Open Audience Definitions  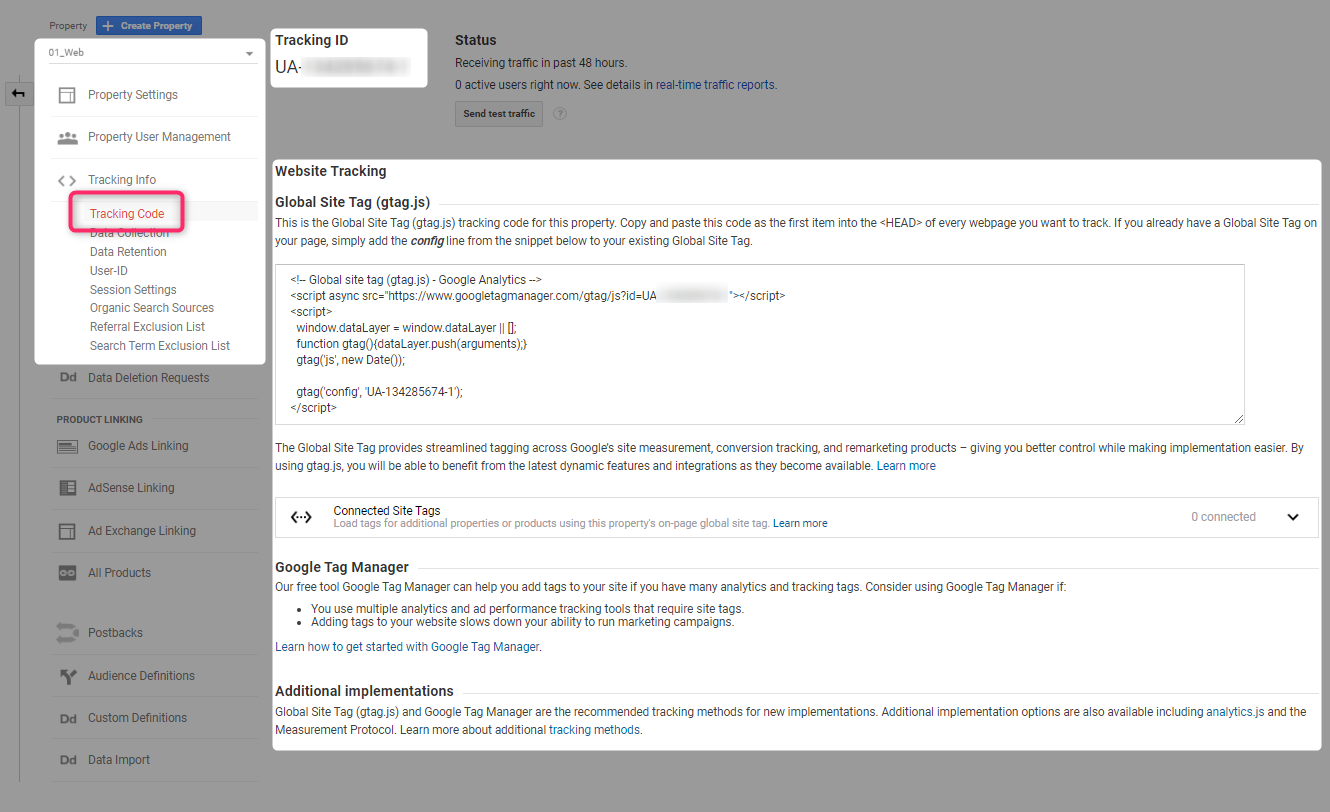tap(141, 676)
